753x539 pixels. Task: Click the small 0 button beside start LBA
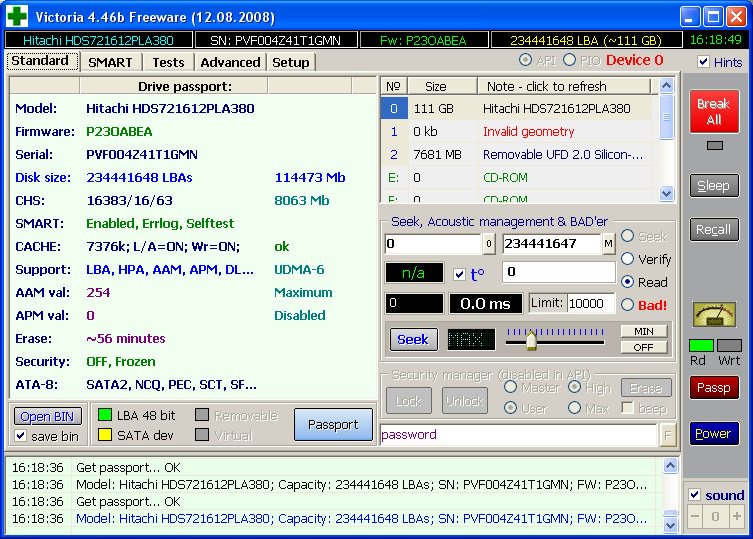488,244
